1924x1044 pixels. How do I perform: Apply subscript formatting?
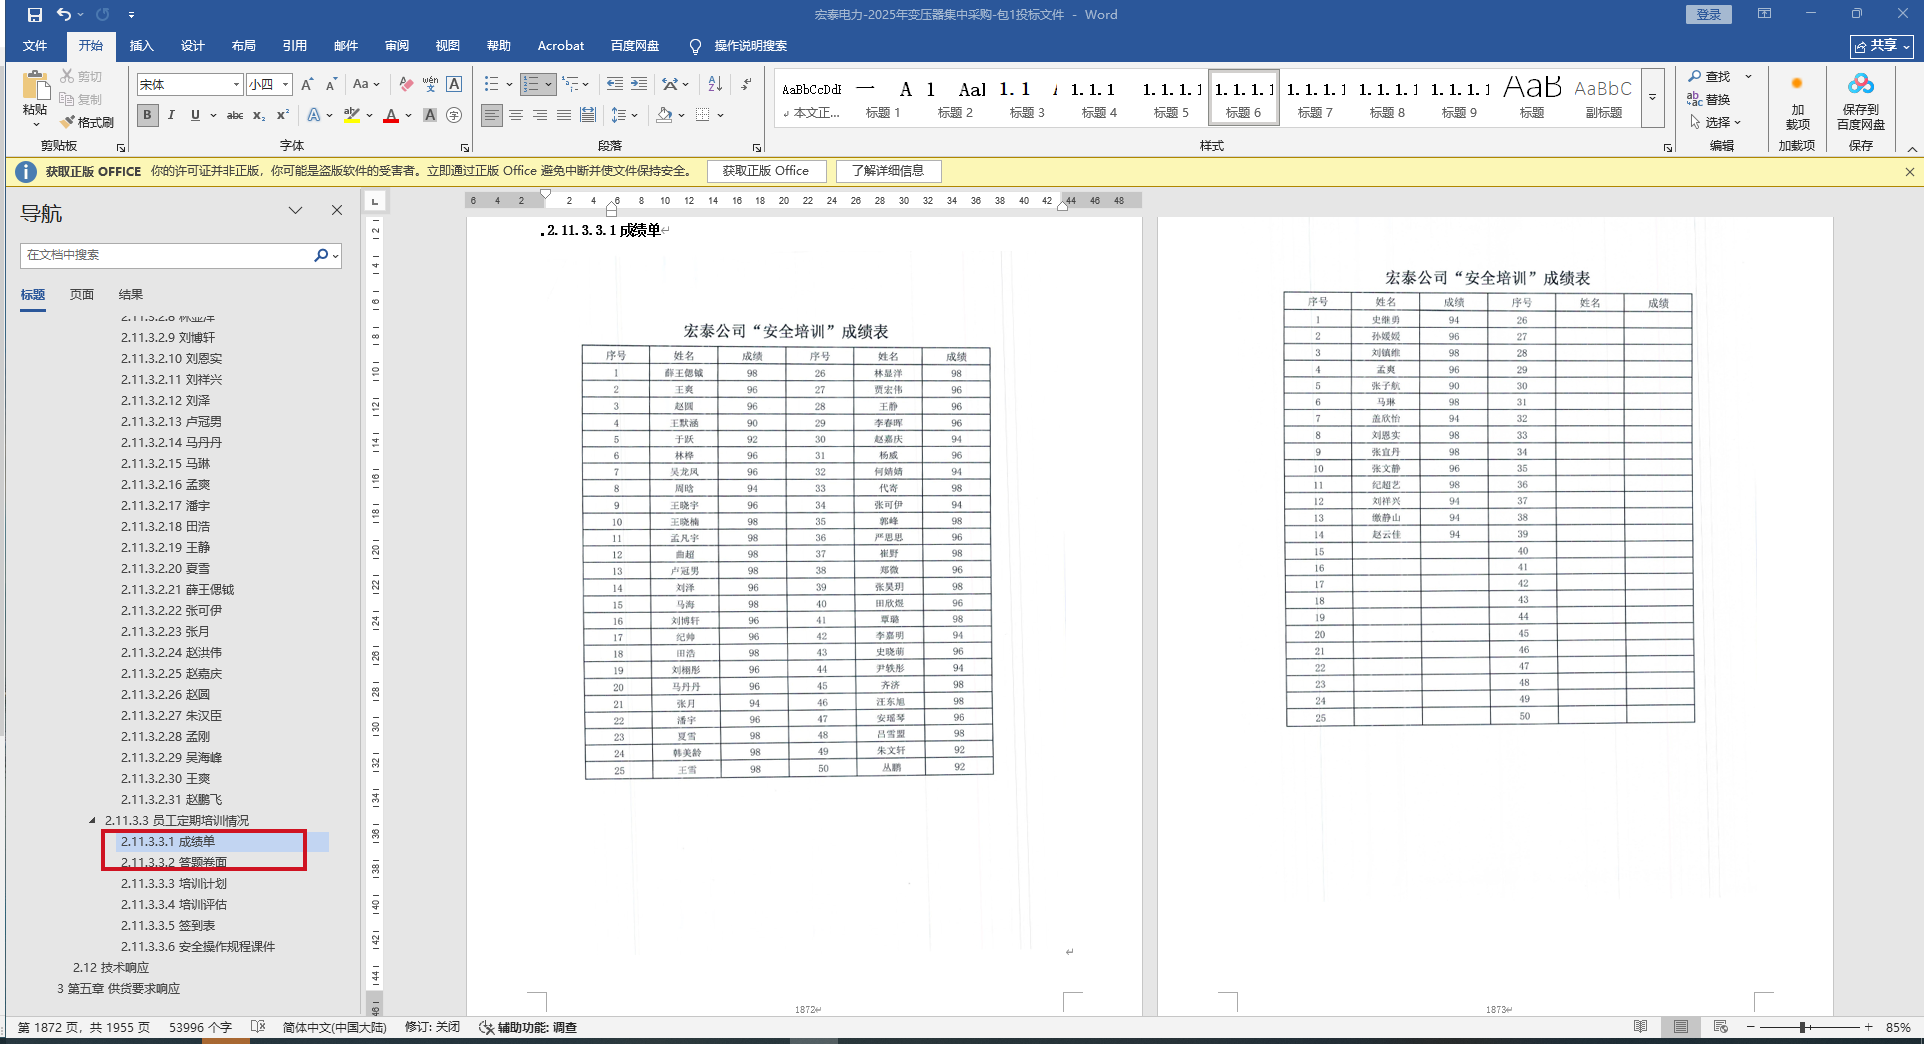pyautogui.click(x=259, y=116)
